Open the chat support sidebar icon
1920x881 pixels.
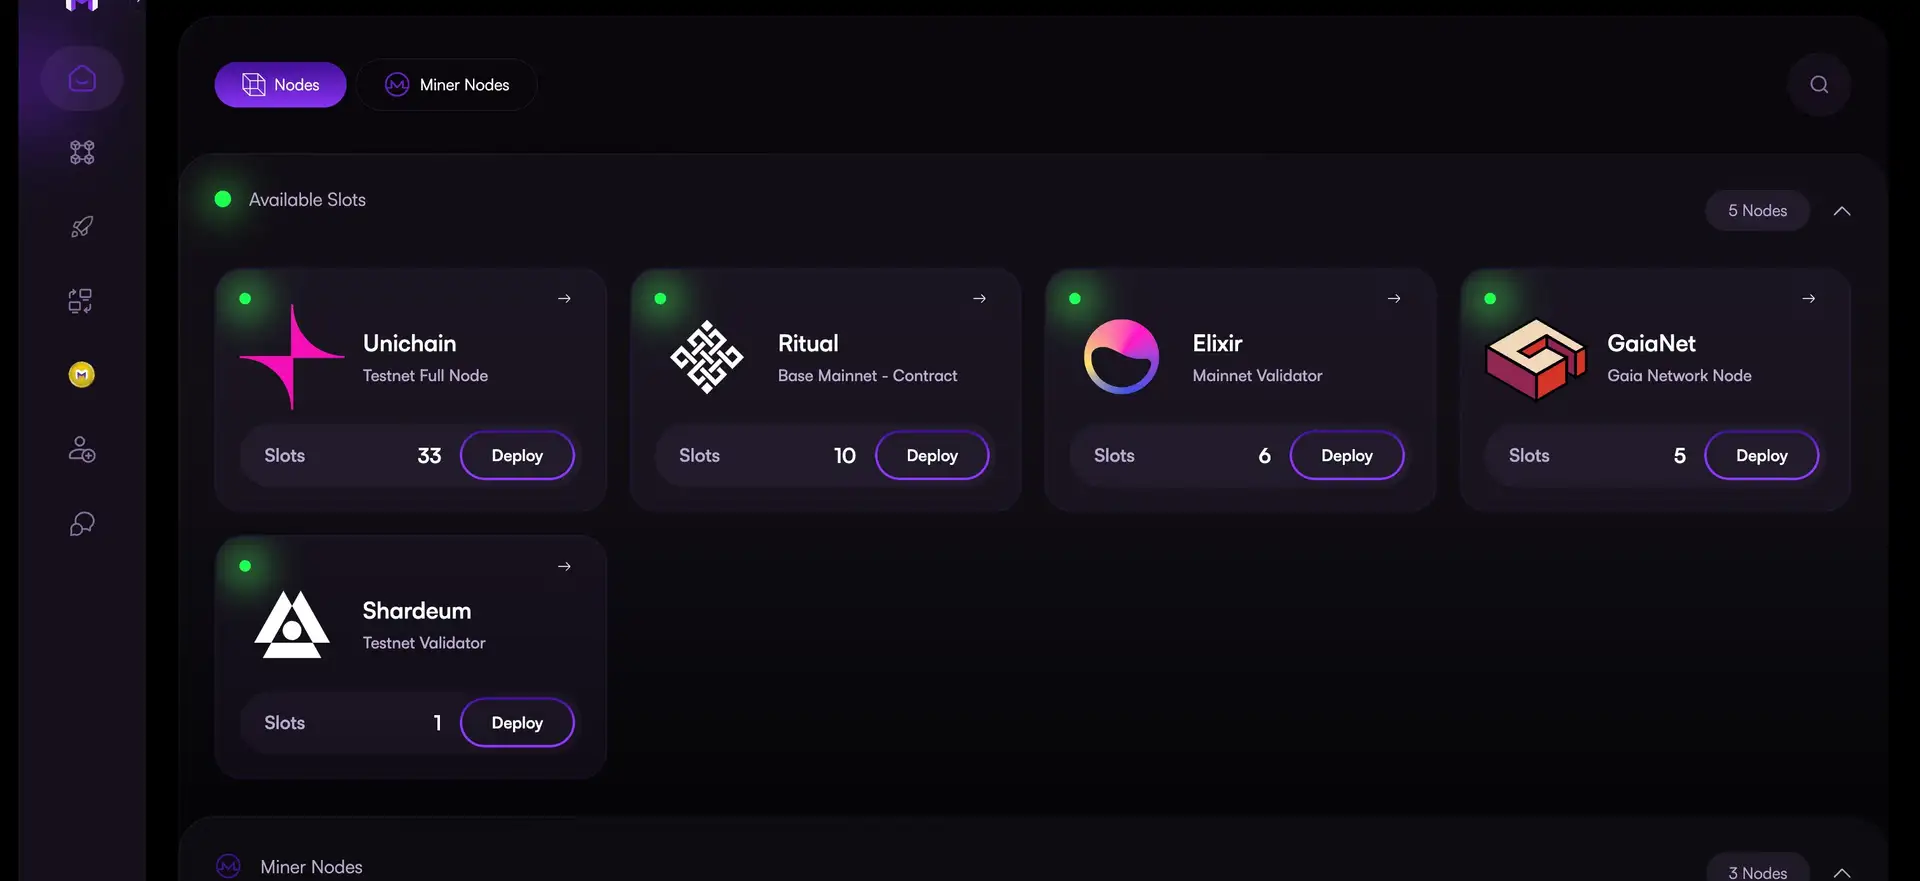[82, 524]
